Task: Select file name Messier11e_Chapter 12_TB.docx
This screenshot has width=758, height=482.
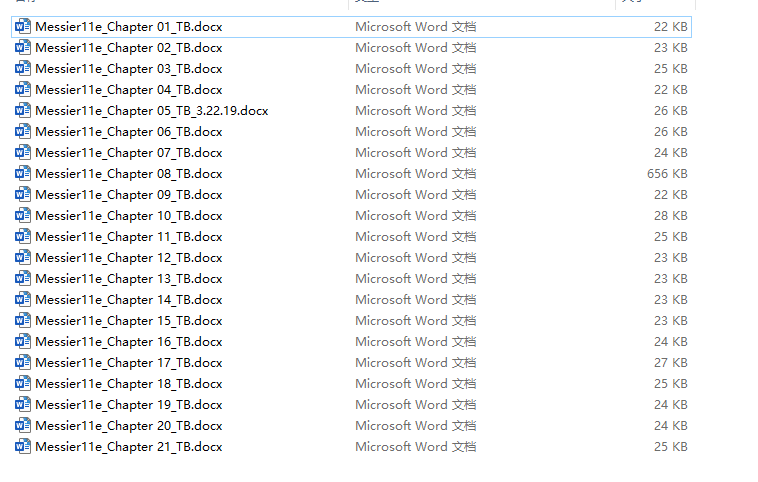Action: [x=129, y=258]
